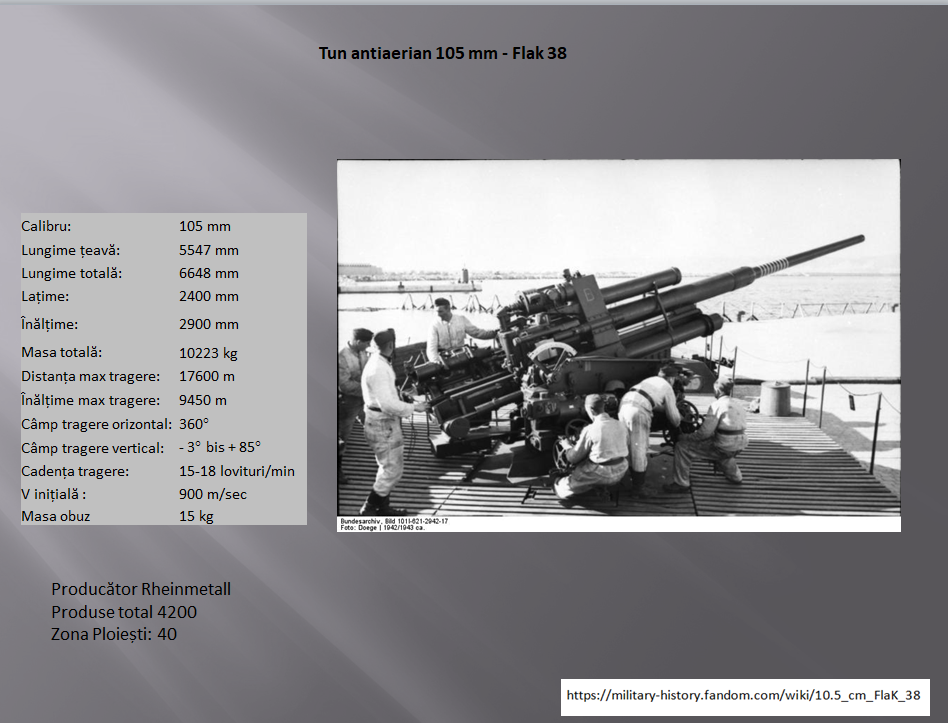948x723 pixels.
Task: Select the '360°' traverse value
Action: (x=193, y=424)
